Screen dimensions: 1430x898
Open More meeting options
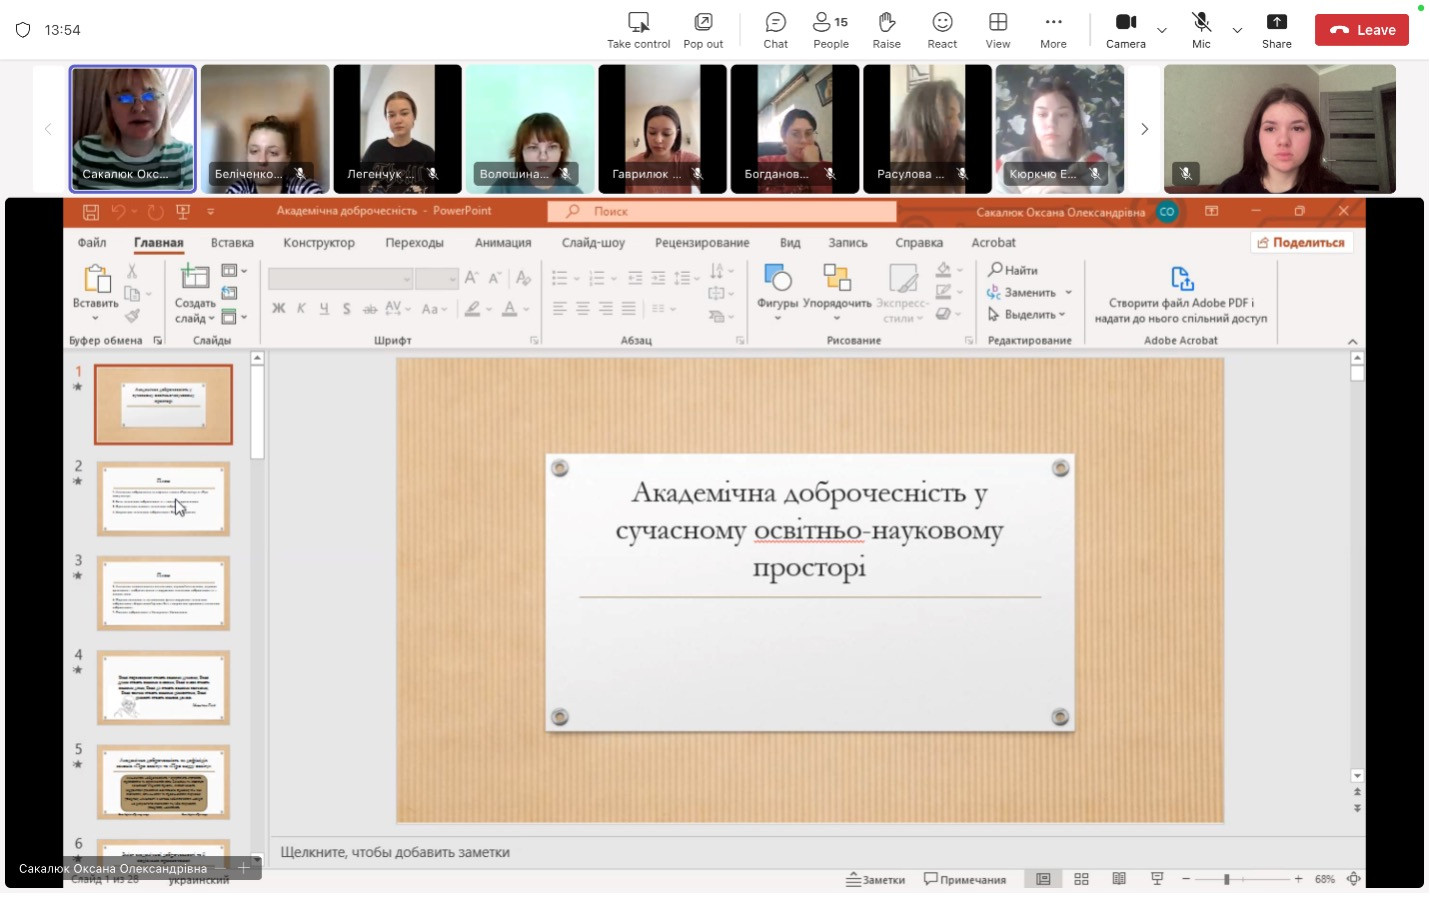[1053, 30]
